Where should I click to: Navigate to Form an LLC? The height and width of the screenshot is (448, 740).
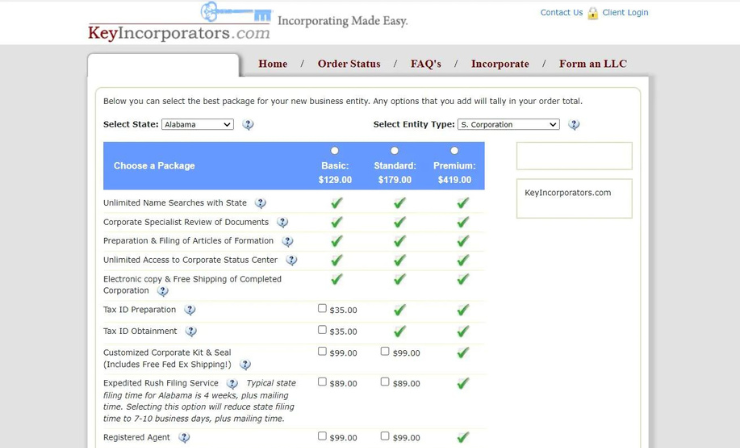click(593, 64)
